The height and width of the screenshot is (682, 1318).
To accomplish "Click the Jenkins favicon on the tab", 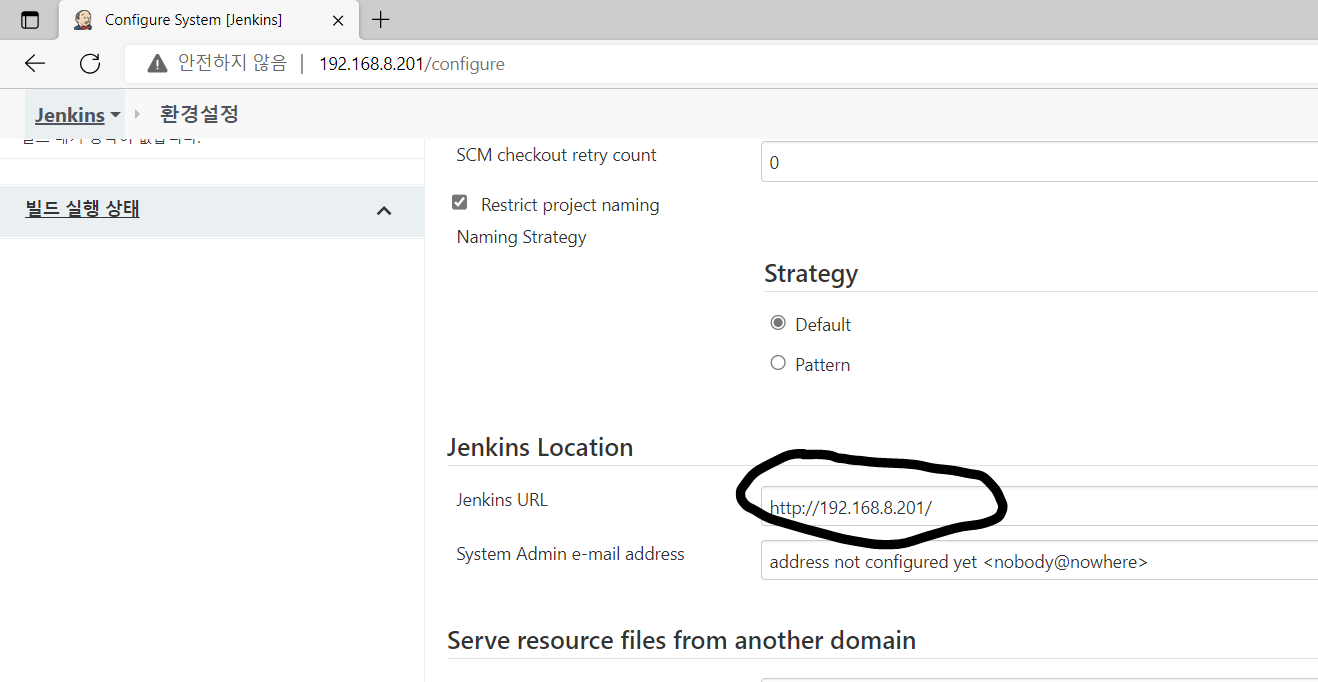I will (83, 20).
